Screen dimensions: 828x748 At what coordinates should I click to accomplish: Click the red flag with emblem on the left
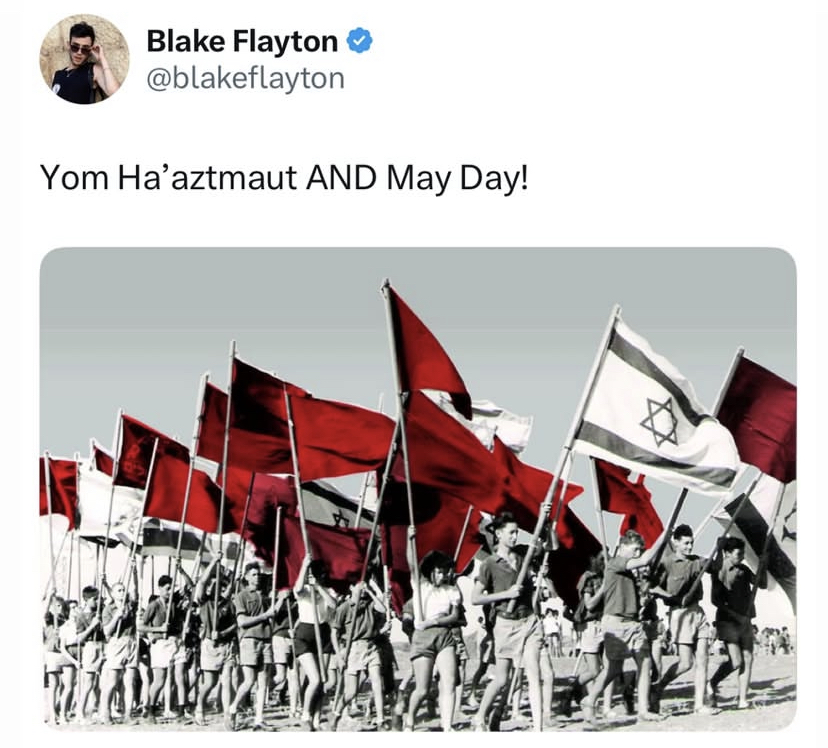tap(154, 466)
